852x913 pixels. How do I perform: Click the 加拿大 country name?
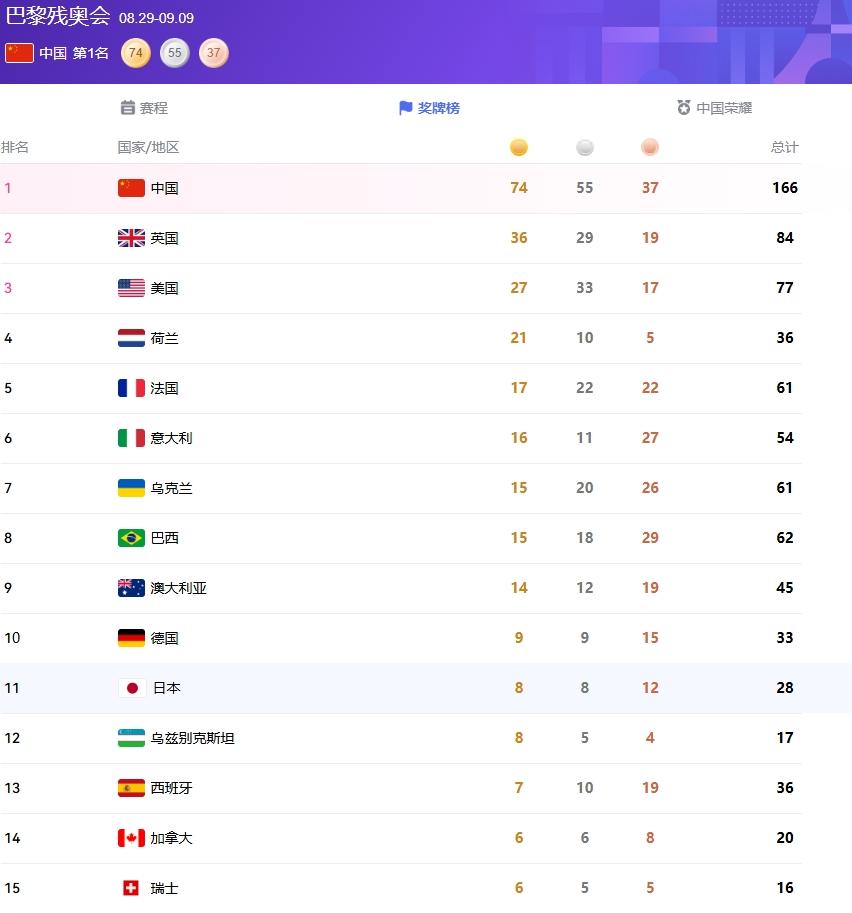click(171, 838)
